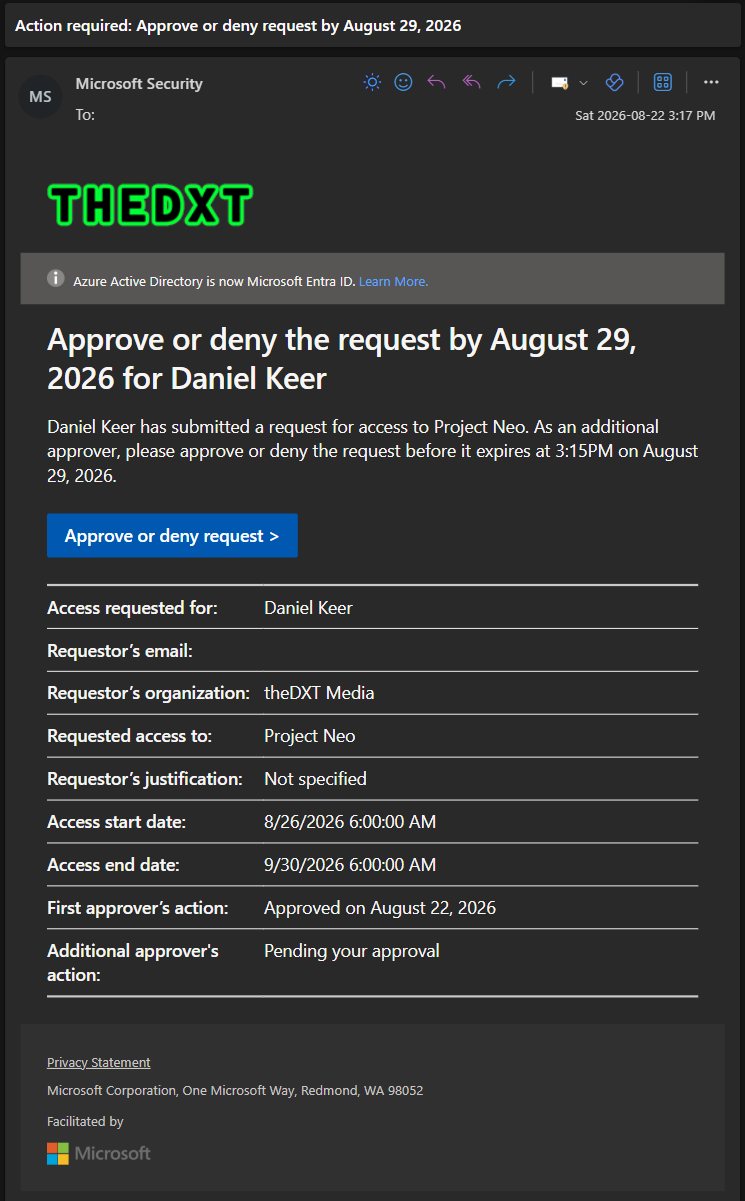745x1201 pixels.
Task: Open the more actions ellipsis menu
Action: coord(711,82)
